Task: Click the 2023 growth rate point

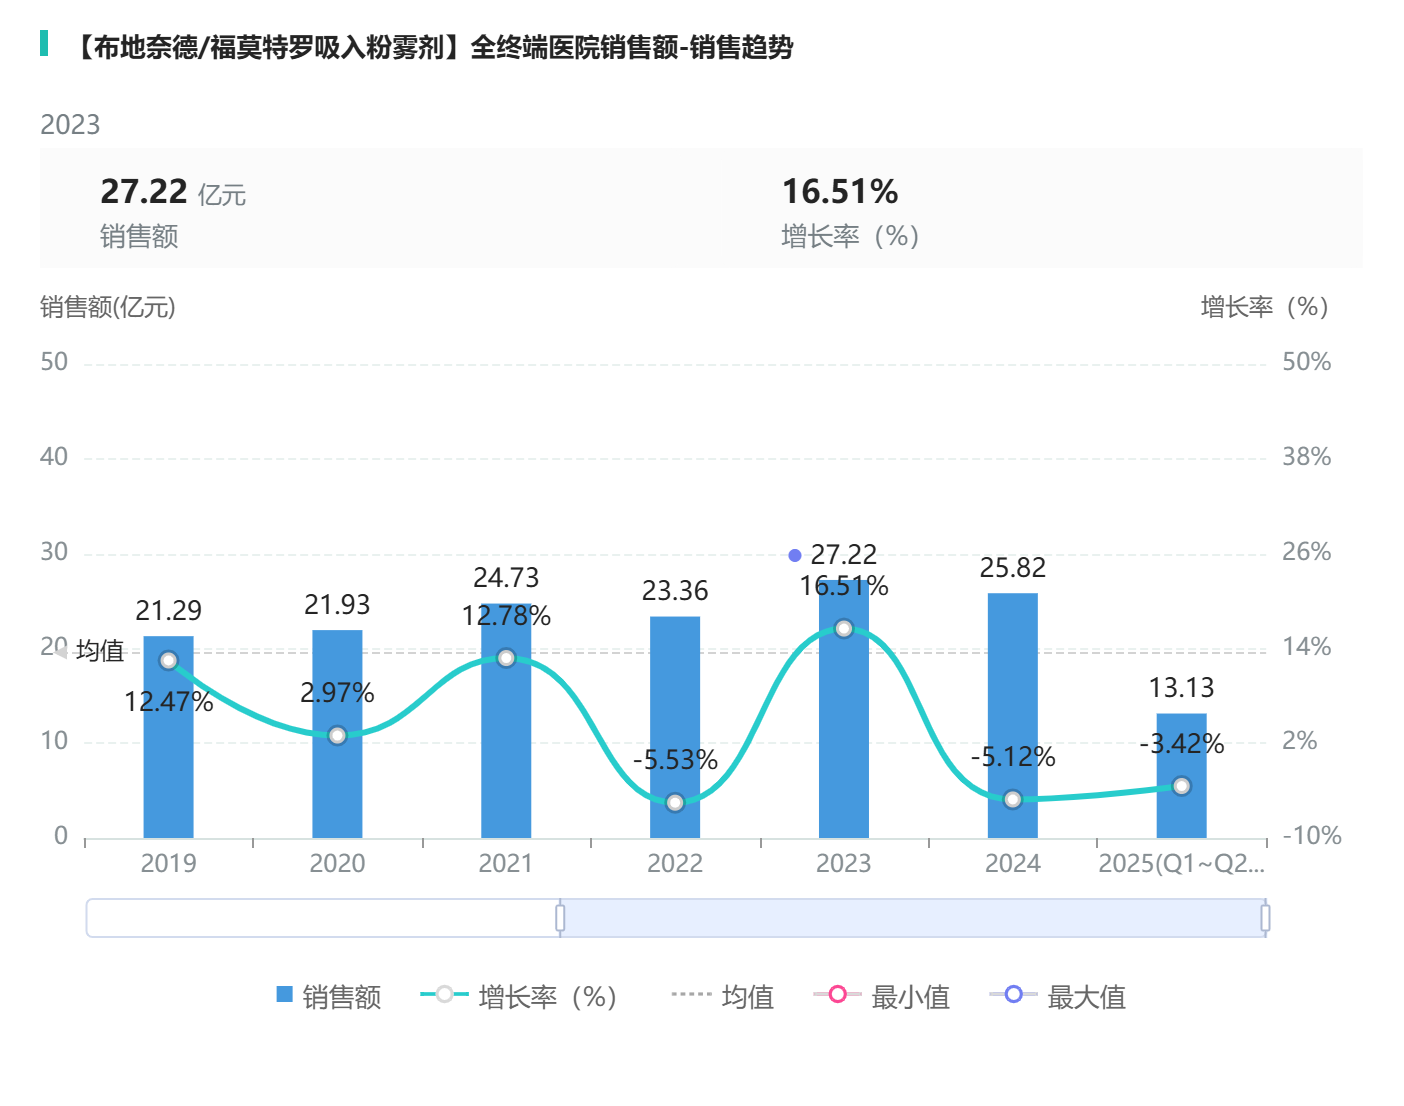Action: [843, 629]
